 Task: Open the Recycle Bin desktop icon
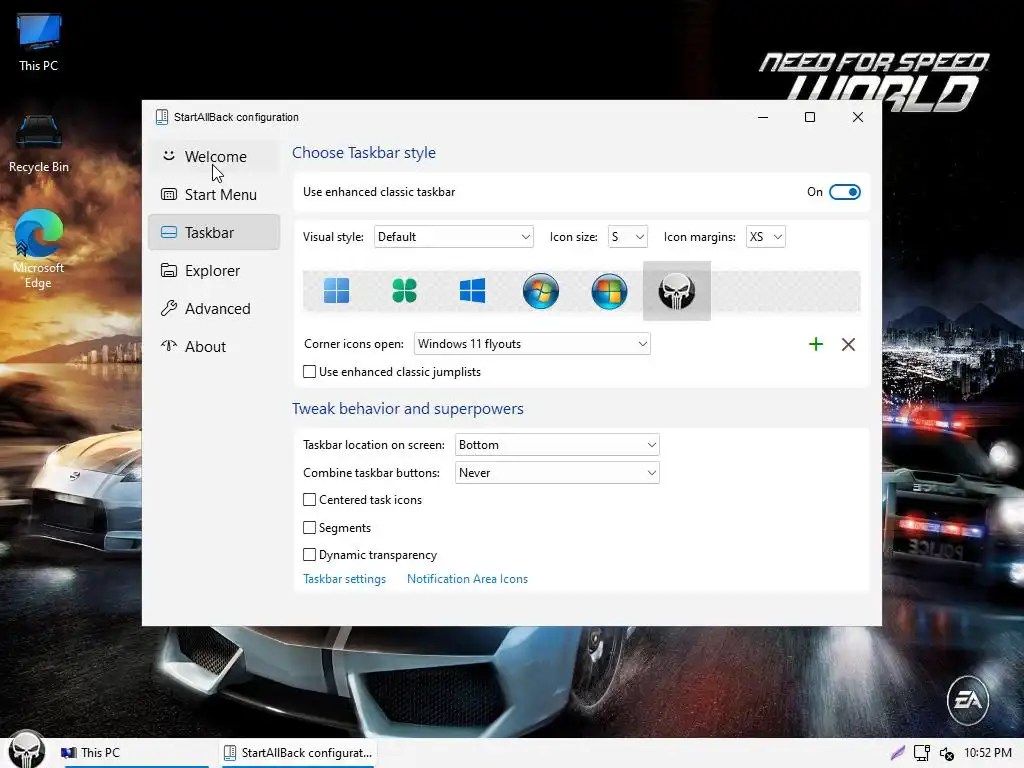click(x=39, y=144)
